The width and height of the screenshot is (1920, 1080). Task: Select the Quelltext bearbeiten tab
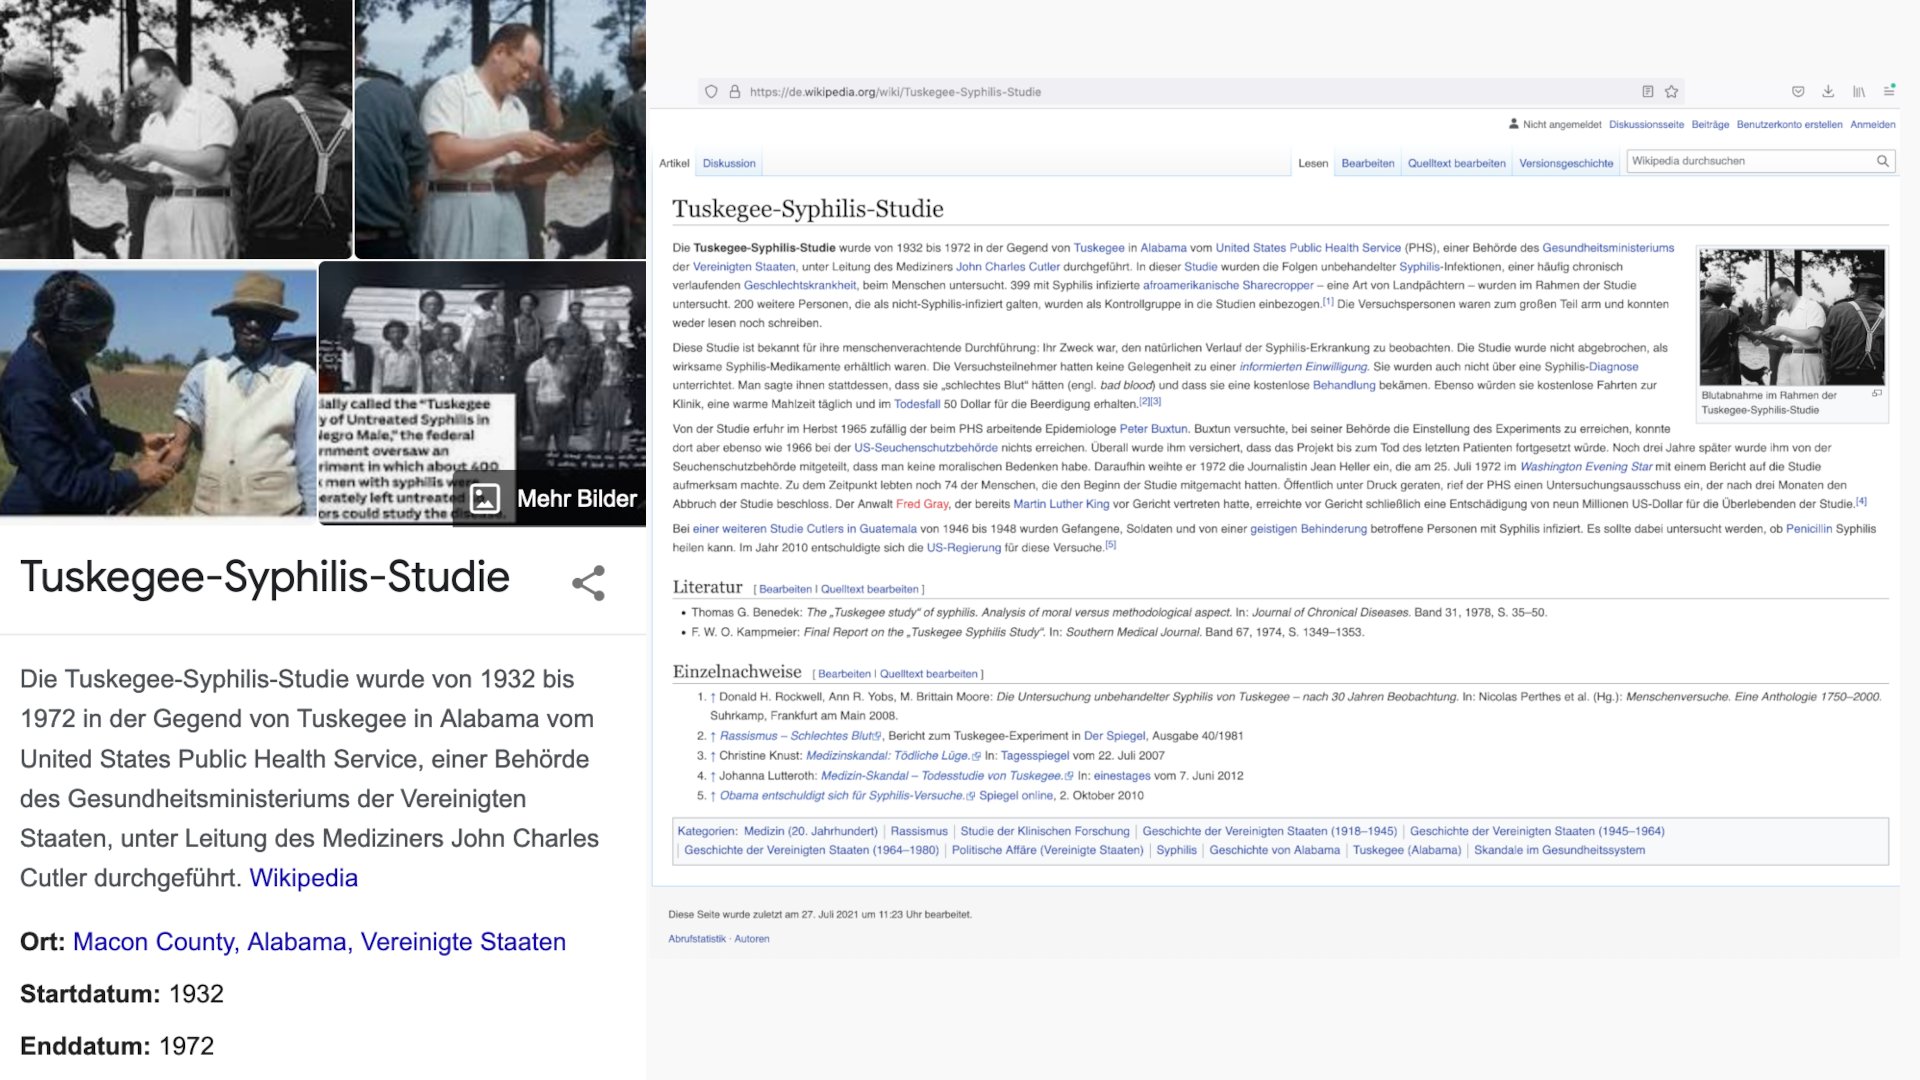click(1456, 163)
